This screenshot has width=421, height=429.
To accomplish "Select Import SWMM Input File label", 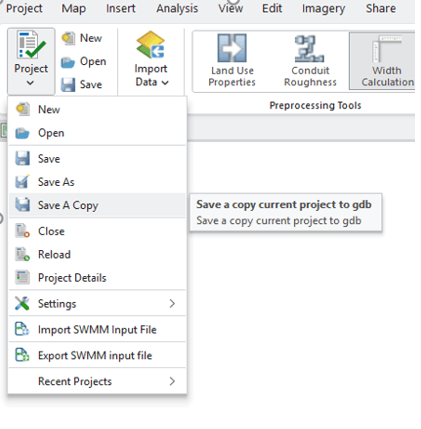I will pyautogui.click(x=97, y=330).
